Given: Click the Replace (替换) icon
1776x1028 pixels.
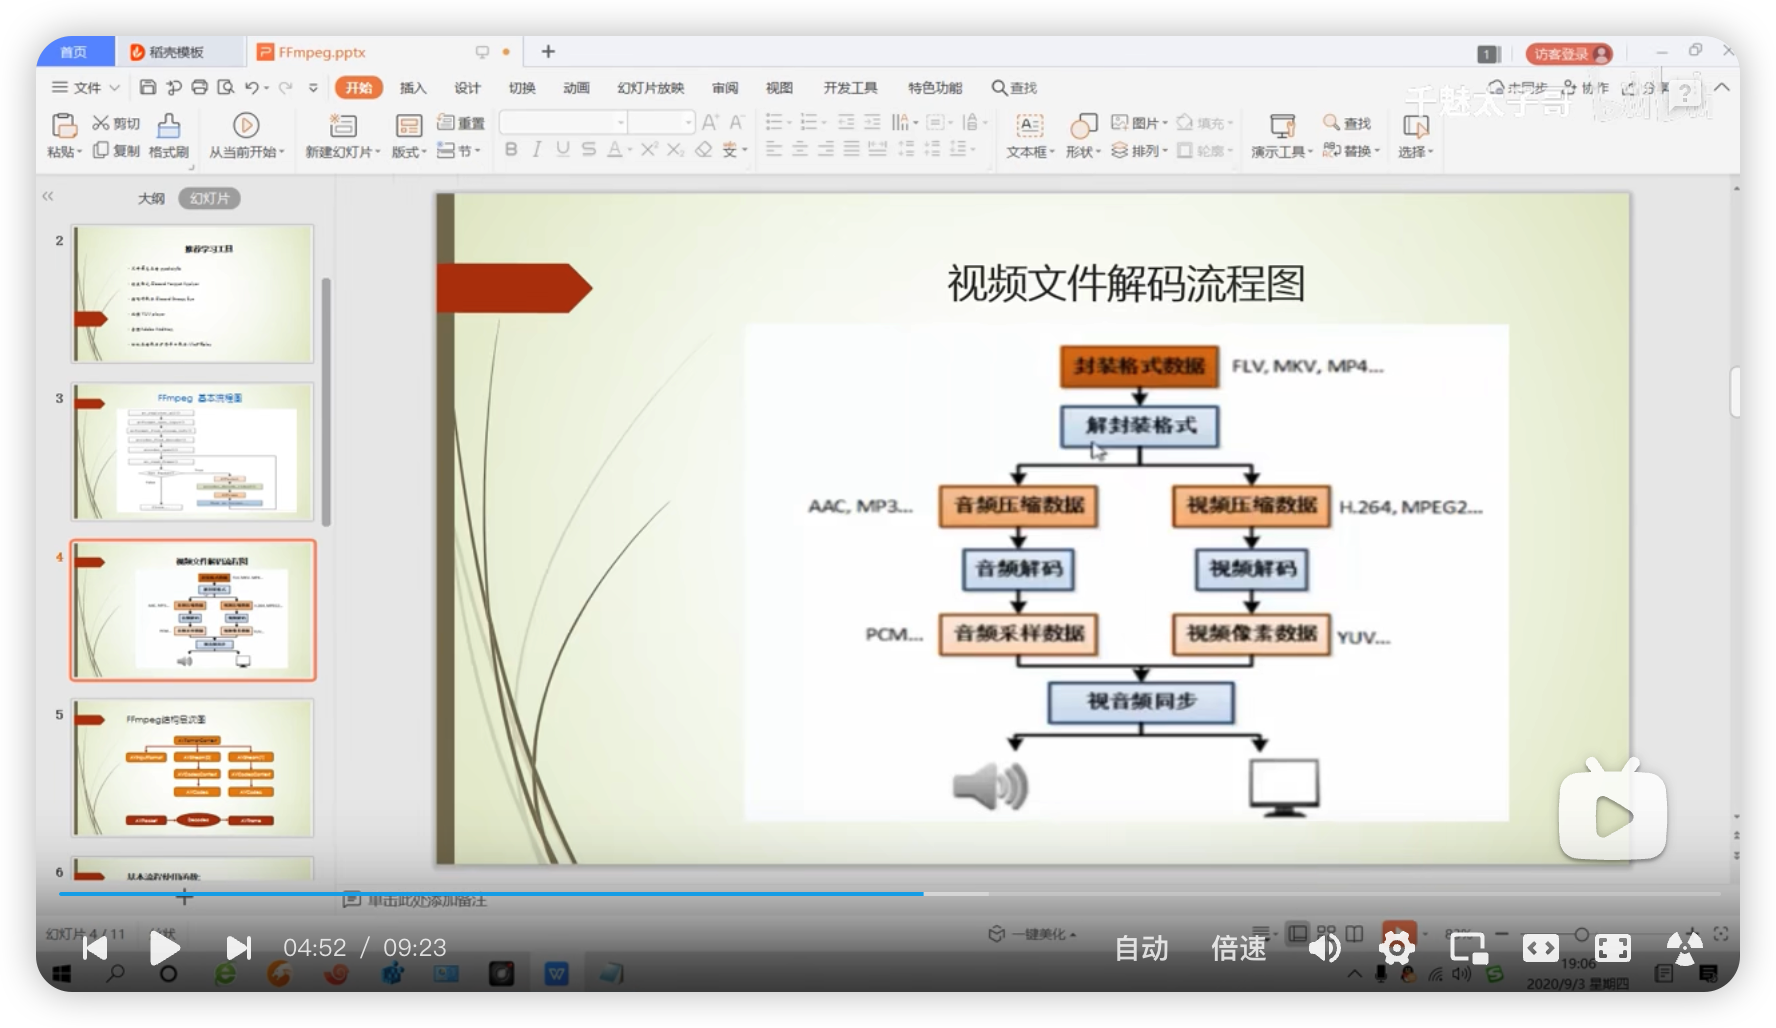Looking at the screenshot, I should click(x=1331, y=150).
